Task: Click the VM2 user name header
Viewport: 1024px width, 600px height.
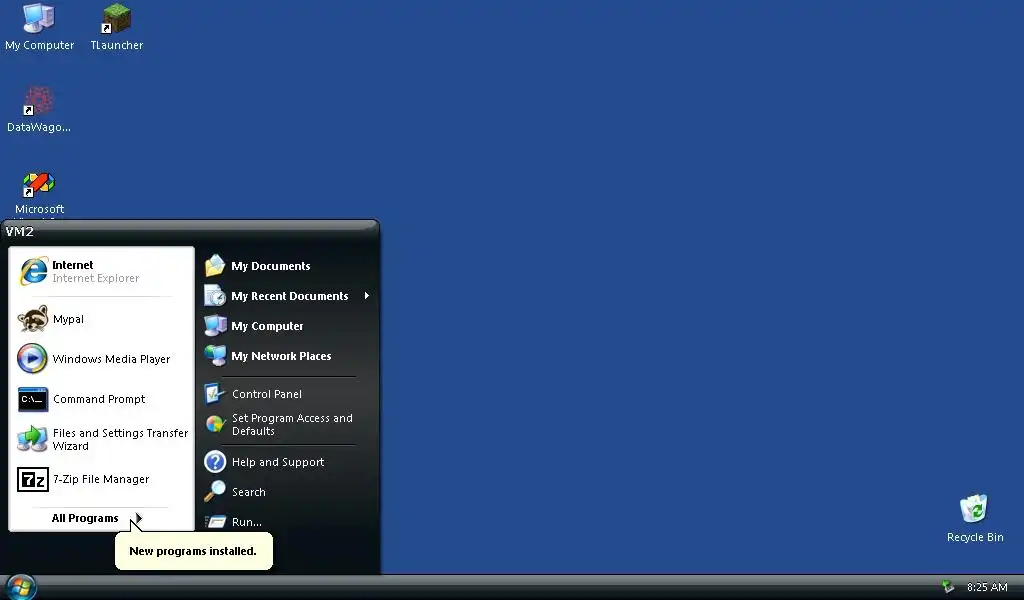Action: pyautogui.click(x=19, y=231)
